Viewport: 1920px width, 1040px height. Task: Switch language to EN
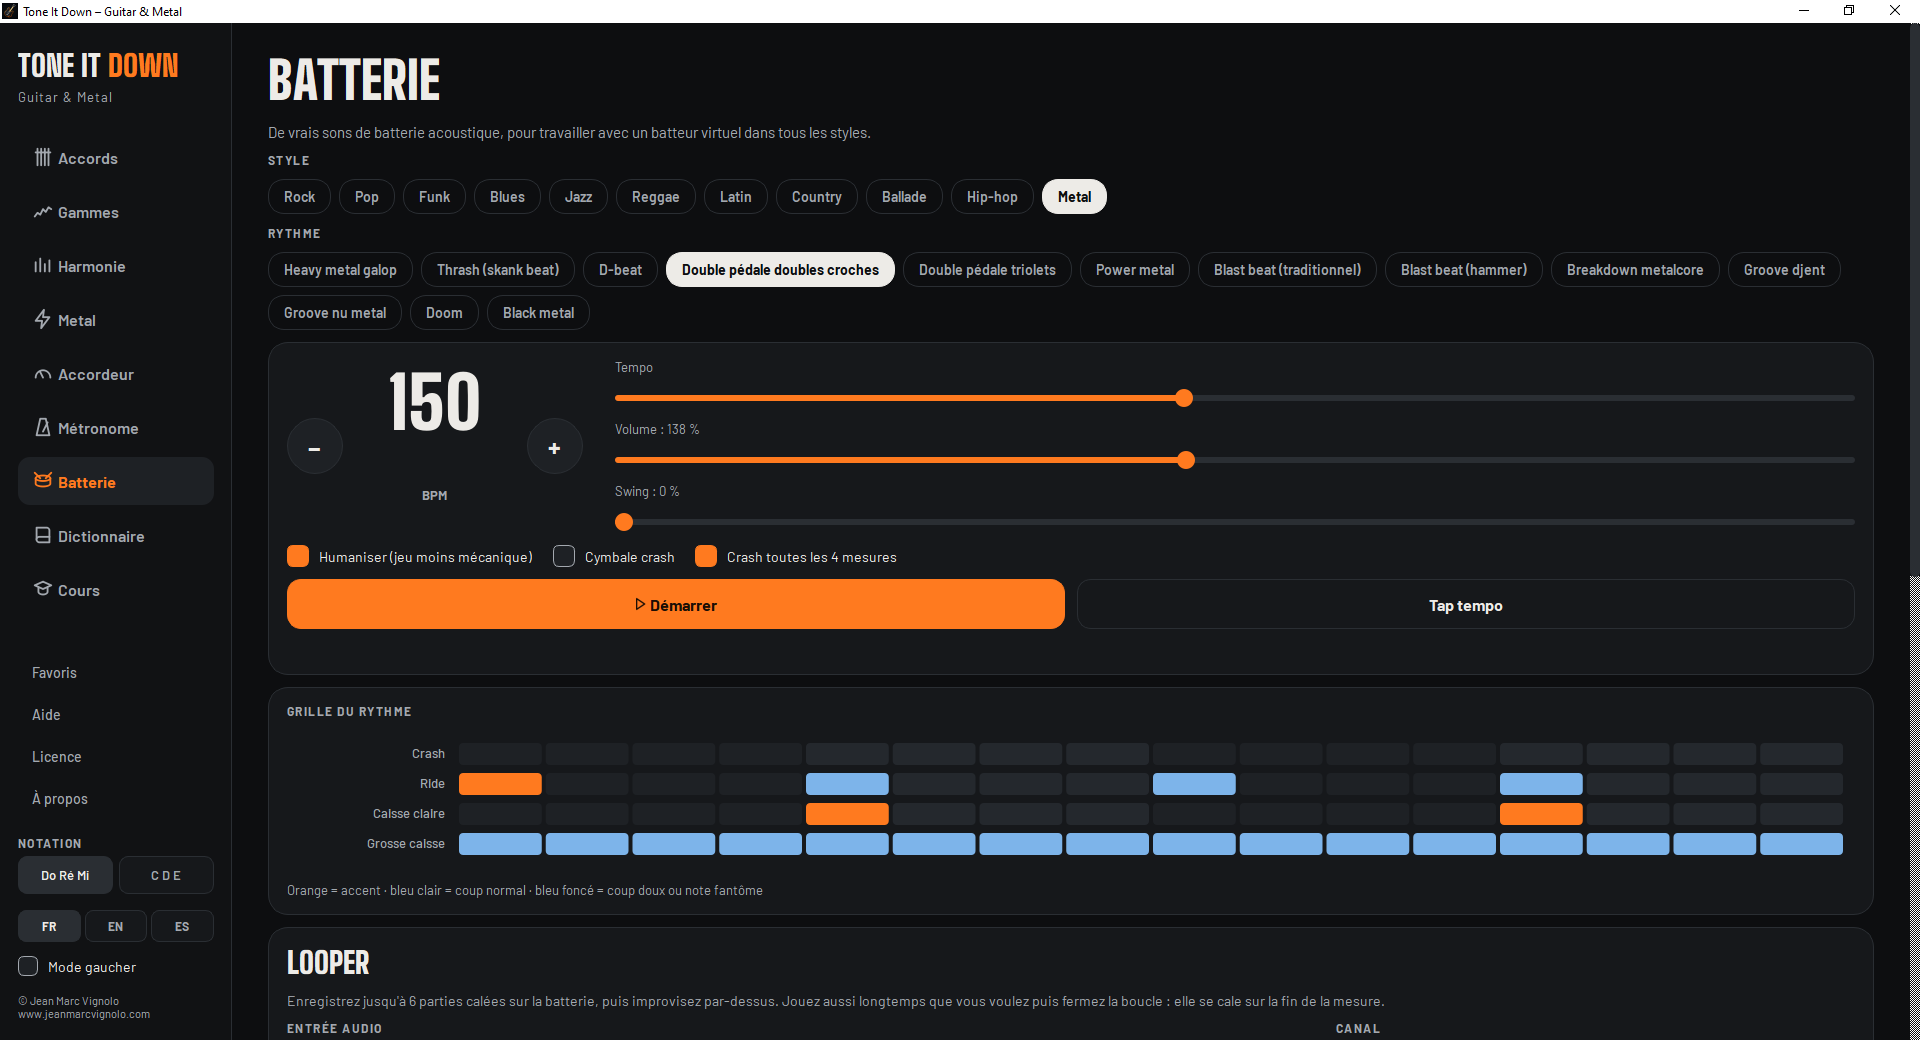point(116,926)
